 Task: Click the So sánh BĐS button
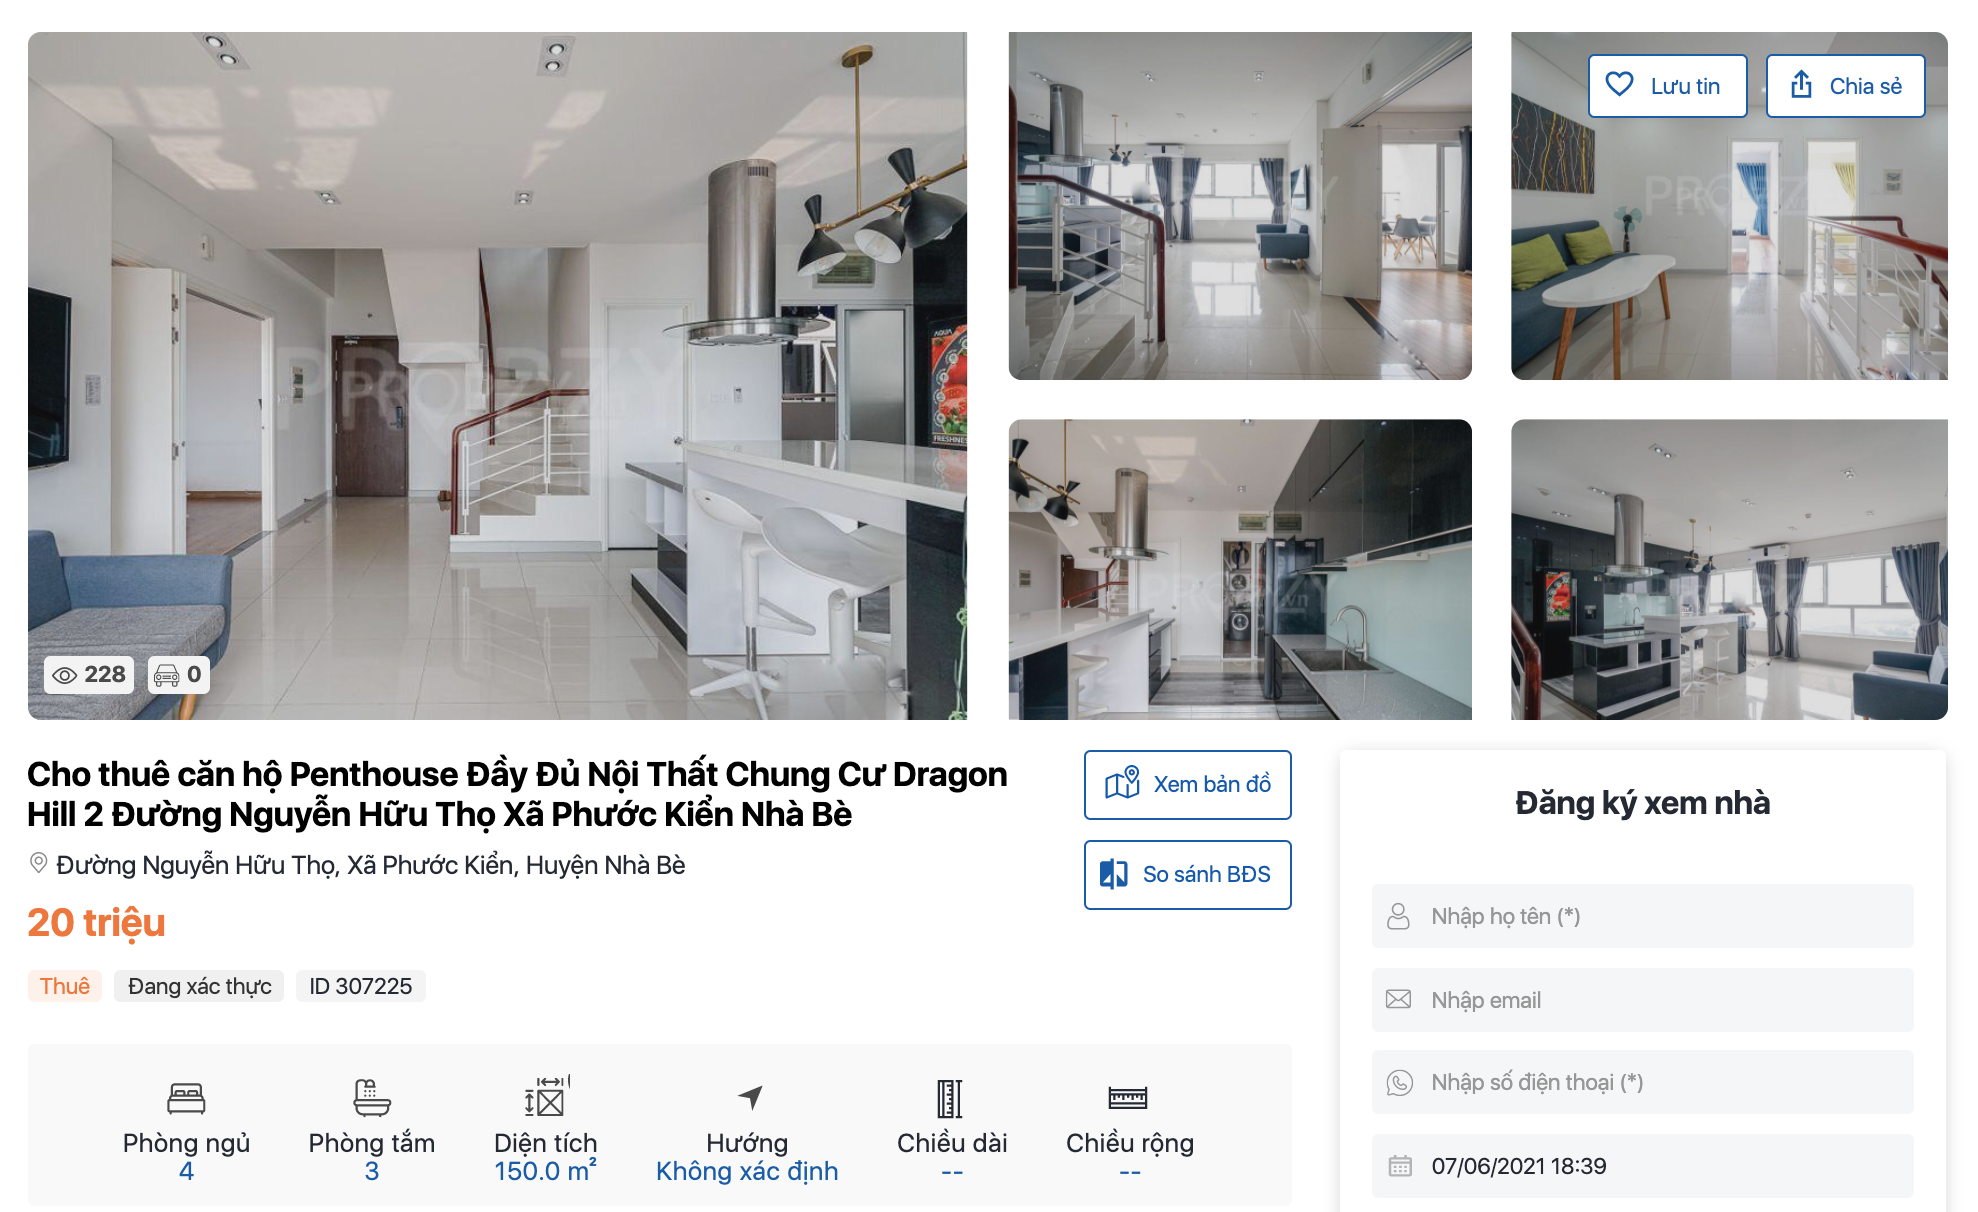click(1187, 875)
